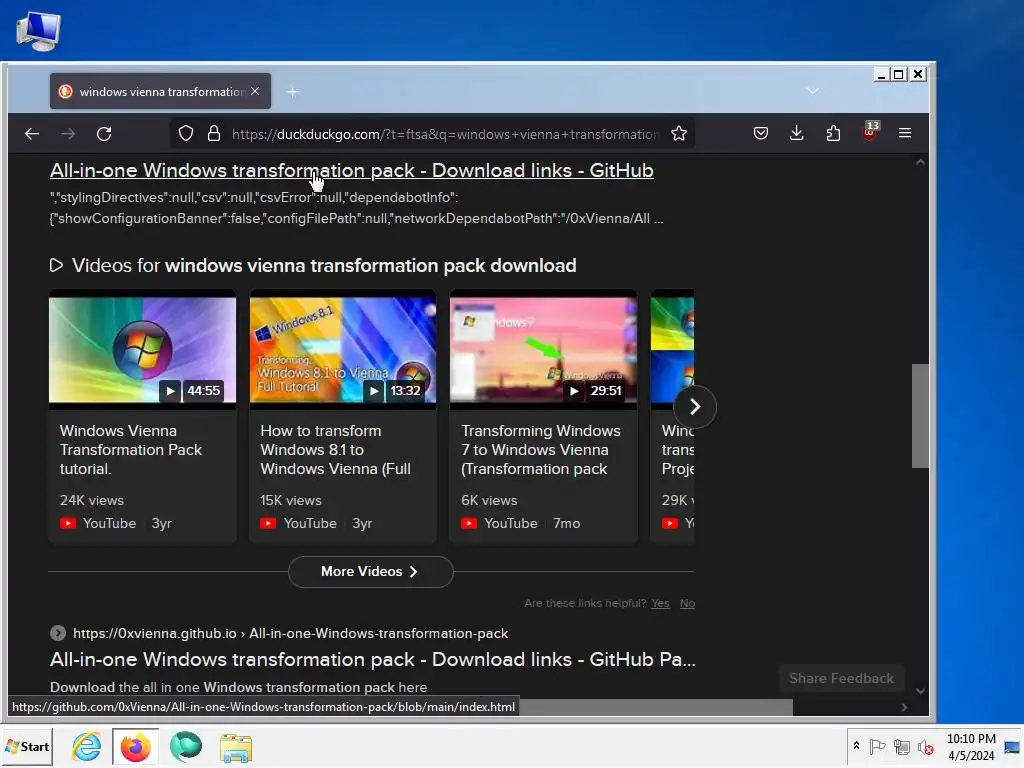
Task: Open the GitHub Pages transformation pack result title
Action: point(372,660)
